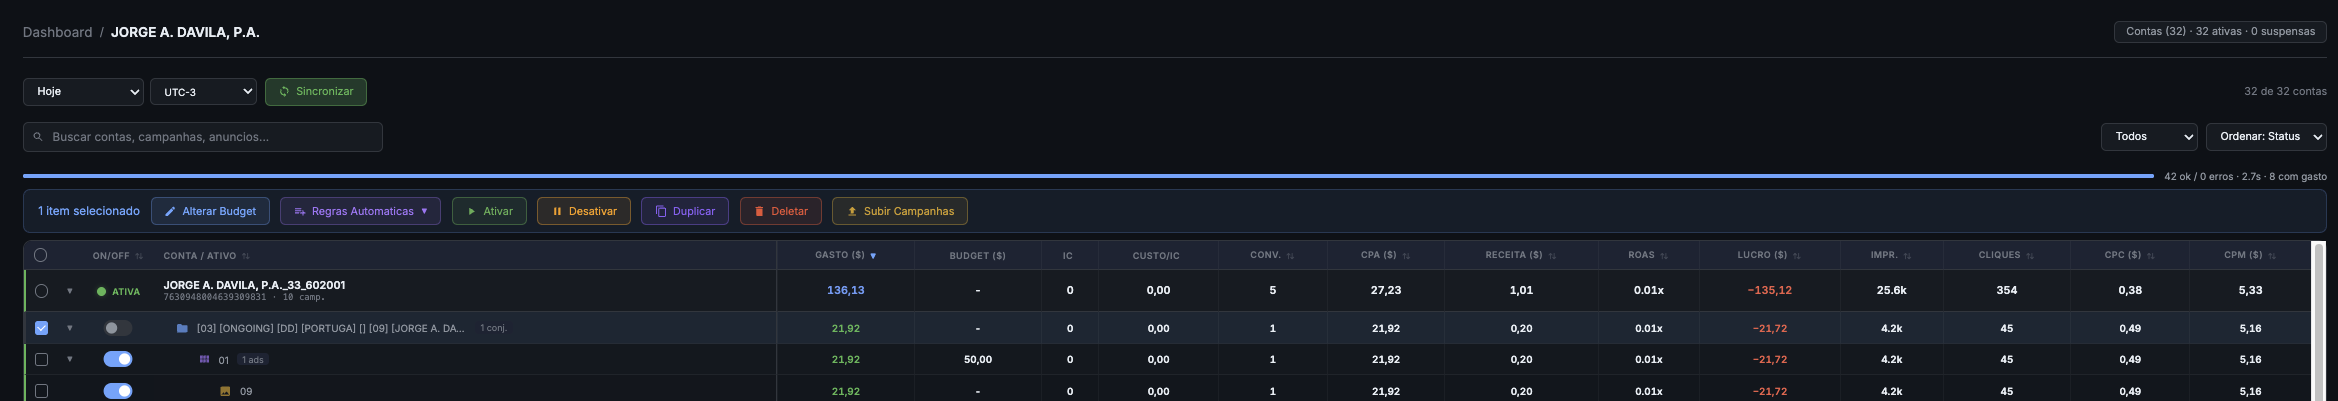This screenshot has height=401, width=2338.
Task: Click the Duplicar button
Action: (x=685, y=211)
